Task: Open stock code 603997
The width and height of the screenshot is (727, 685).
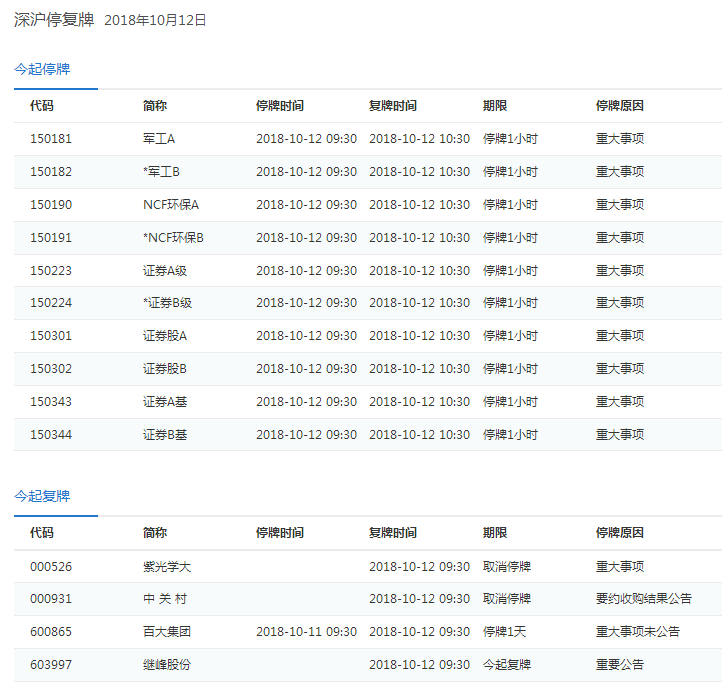Action: point(51,665)
